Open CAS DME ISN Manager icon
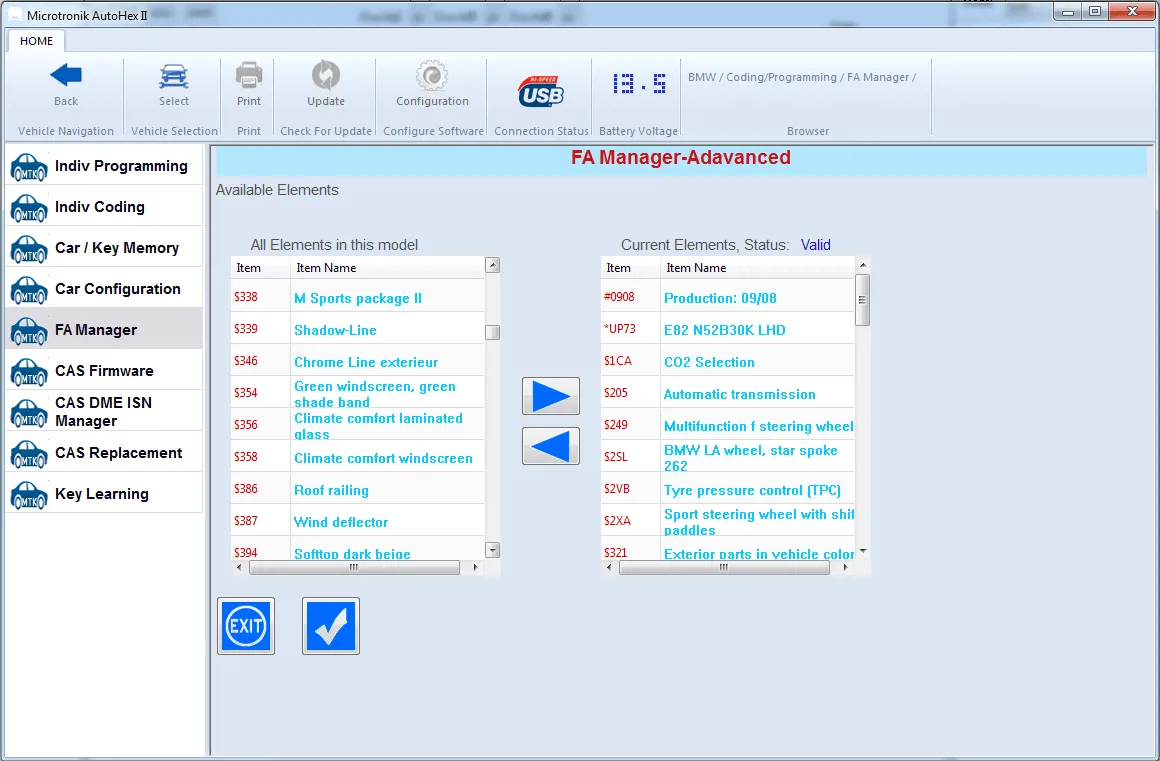The height and width of the screenshot is (761, 1160). pyautogui.click(x=29, y=413)
